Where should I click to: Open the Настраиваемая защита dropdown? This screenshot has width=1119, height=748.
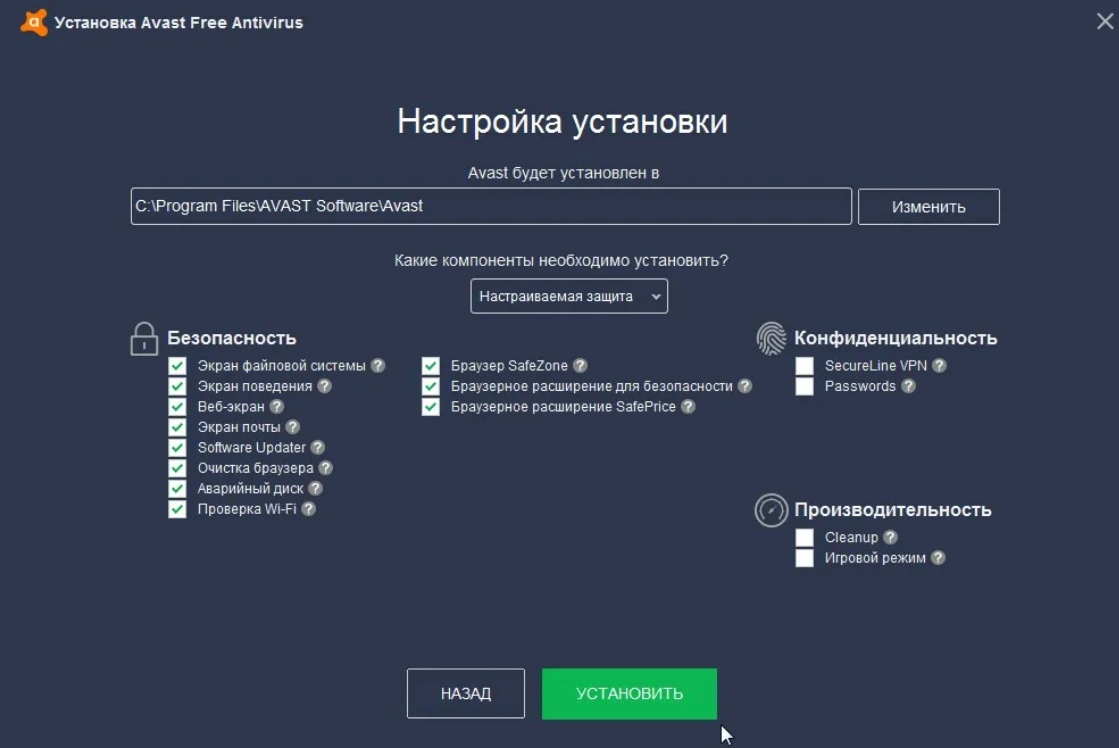click(569, 296)
